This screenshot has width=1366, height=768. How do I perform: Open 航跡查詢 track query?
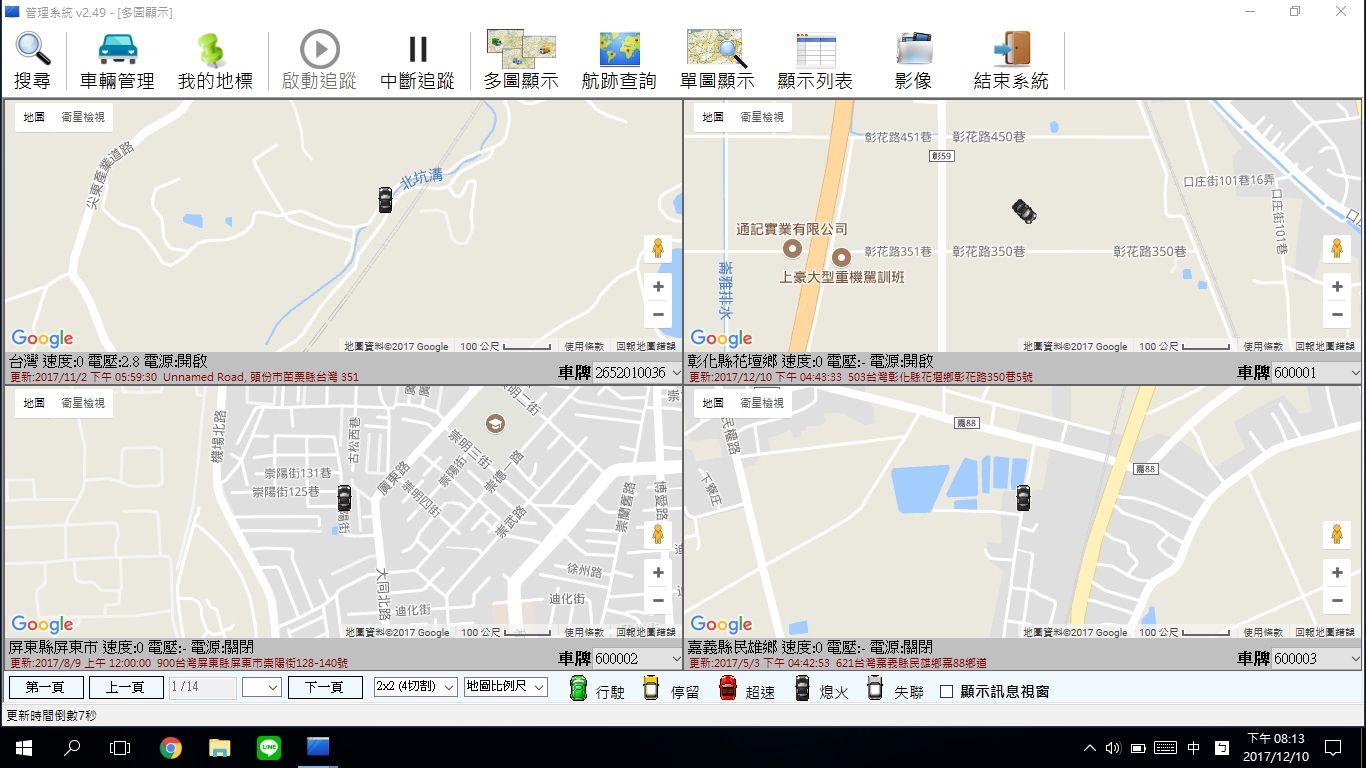(x=619, y=61)
